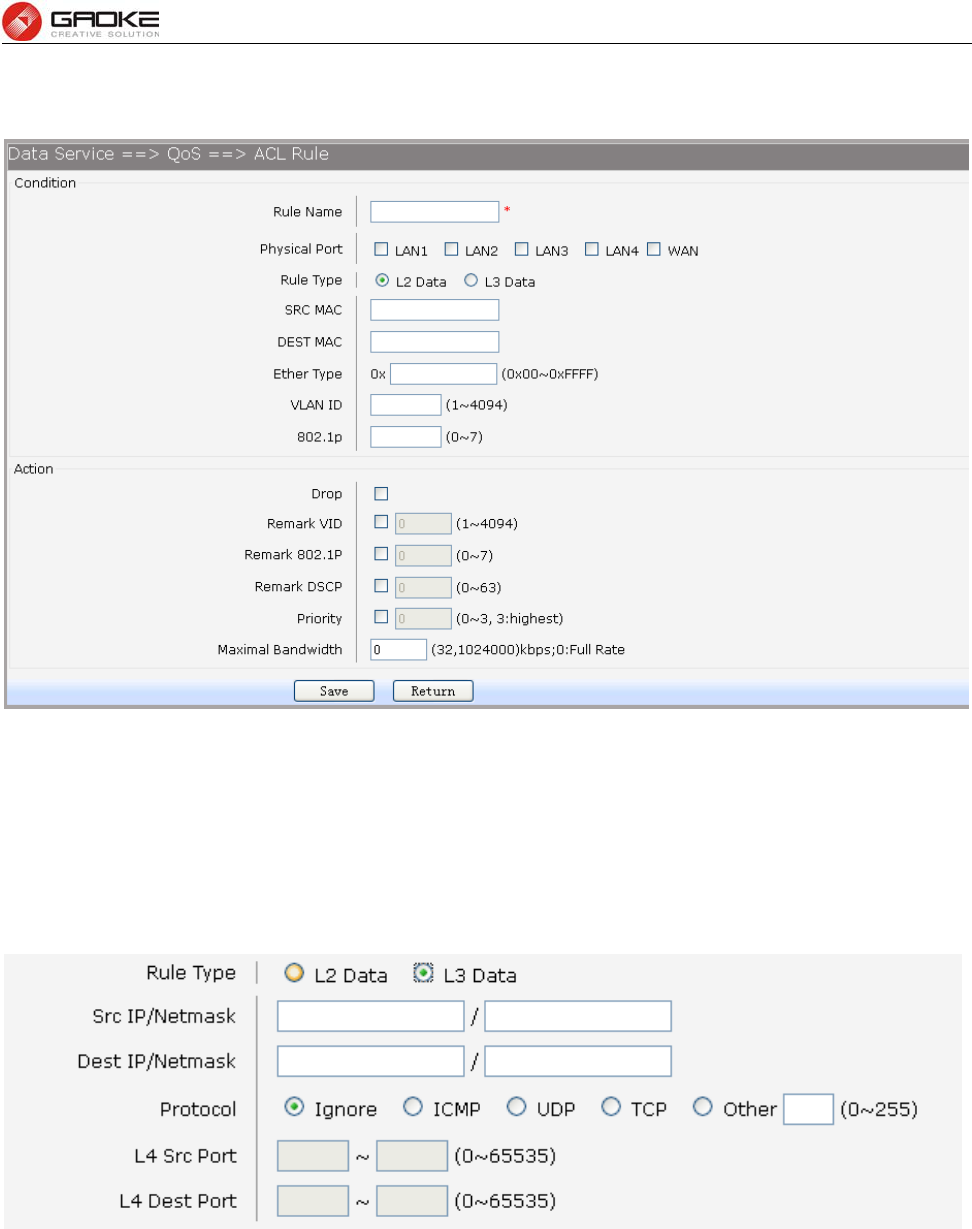Click the Remark VID value field
Image resolution: width=972 pixels, height=1229 pixels.
coord(422,522)
